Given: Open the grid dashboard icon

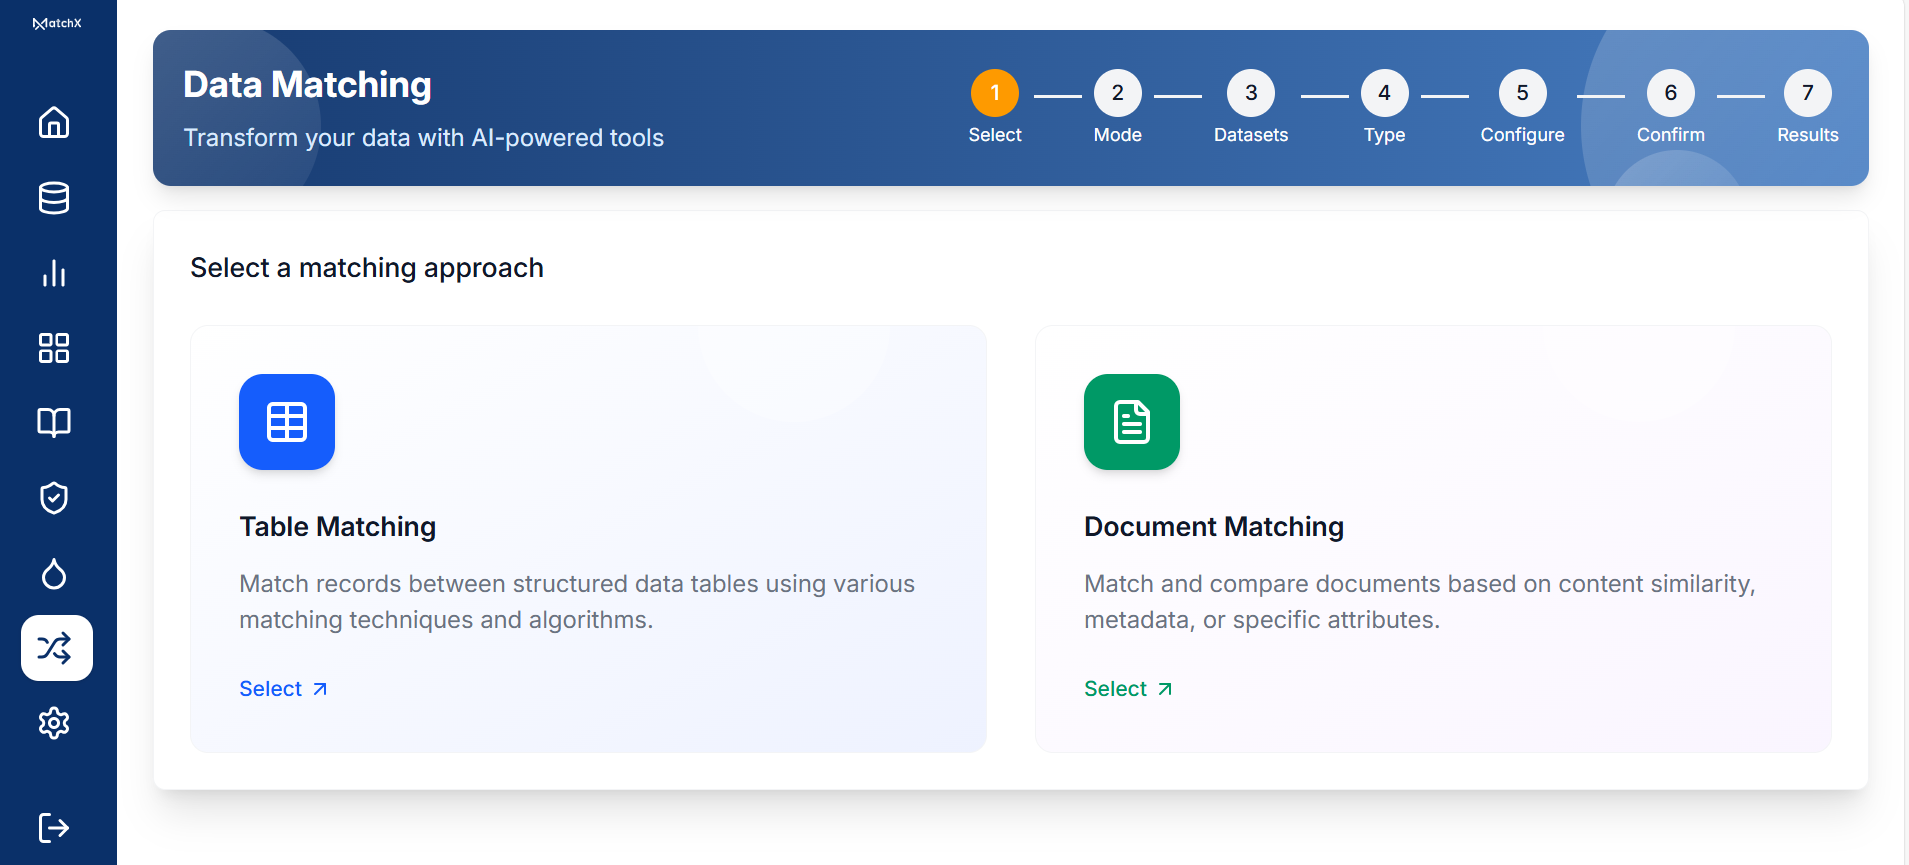Looking at the screenshot, I should pyautogui.click(x=54, y=348).
